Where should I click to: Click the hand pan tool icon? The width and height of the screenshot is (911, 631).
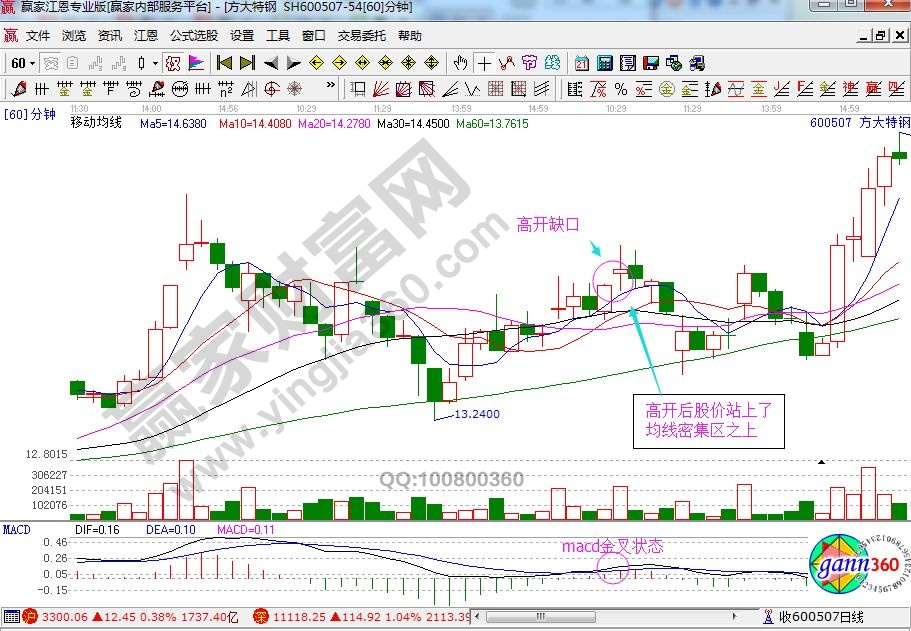coord(461,63)
